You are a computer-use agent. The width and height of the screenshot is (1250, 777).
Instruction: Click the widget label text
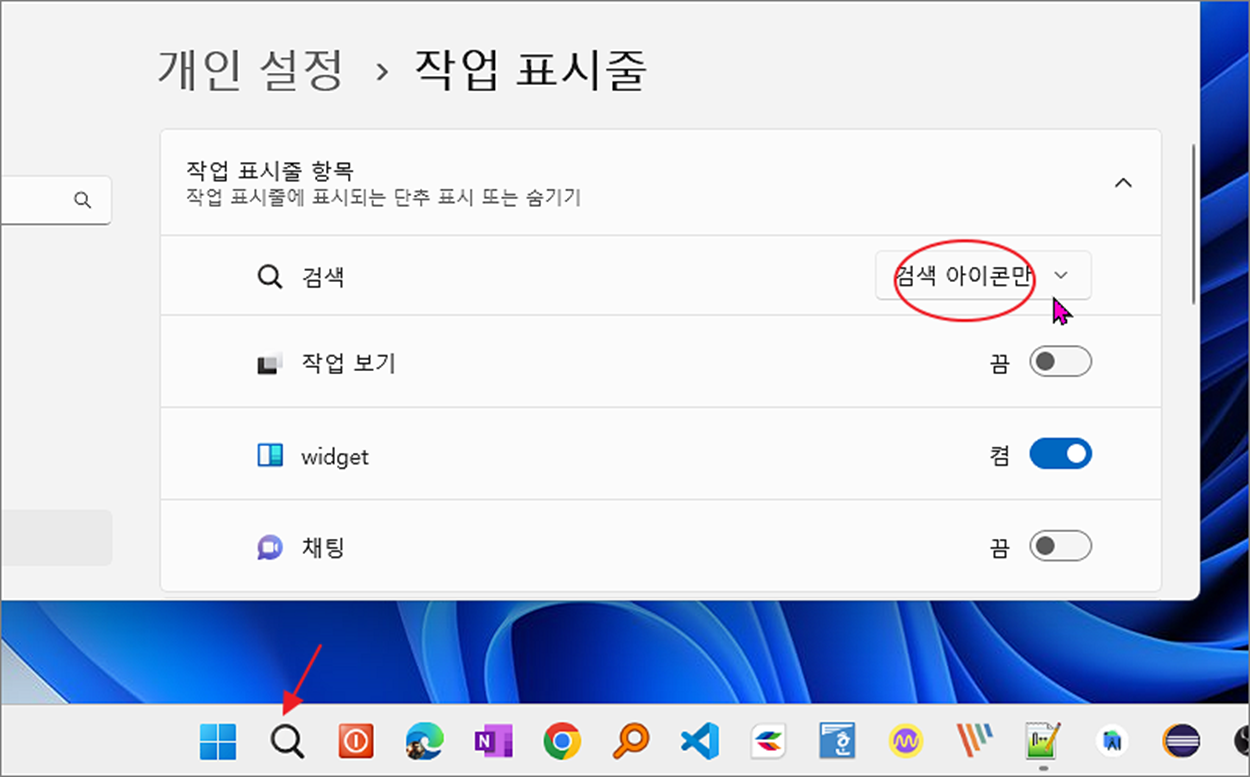[335, 456]
